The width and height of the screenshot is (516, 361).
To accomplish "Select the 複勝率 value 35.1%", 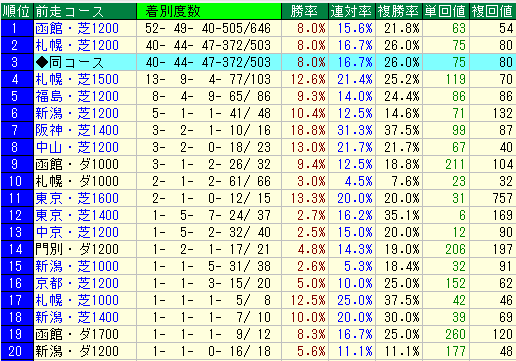I will (x=402, y=215).
